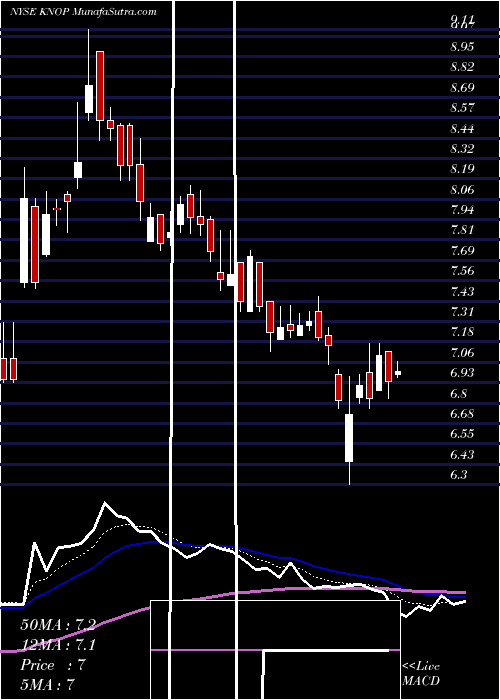Click the 7.43 price axis label

coord(462,291)
